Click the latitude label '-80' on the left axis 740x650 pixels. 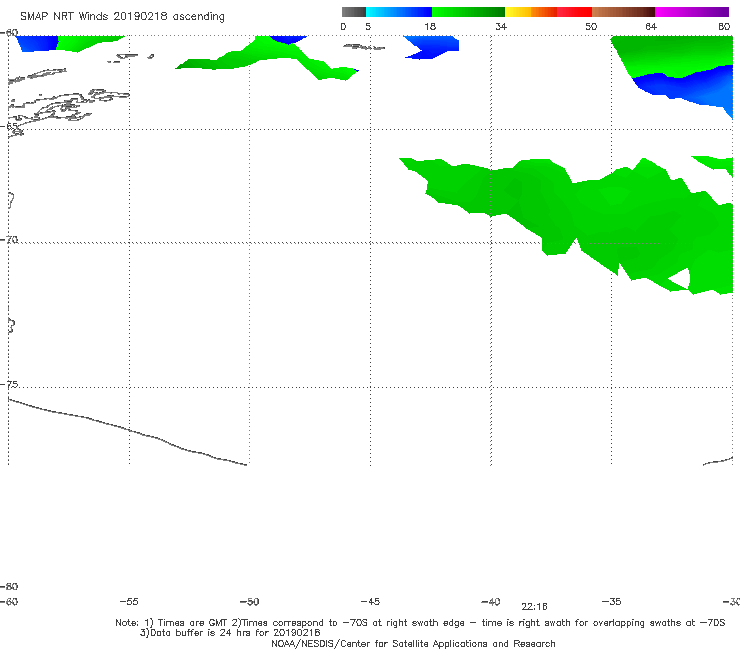click(9, 587)
